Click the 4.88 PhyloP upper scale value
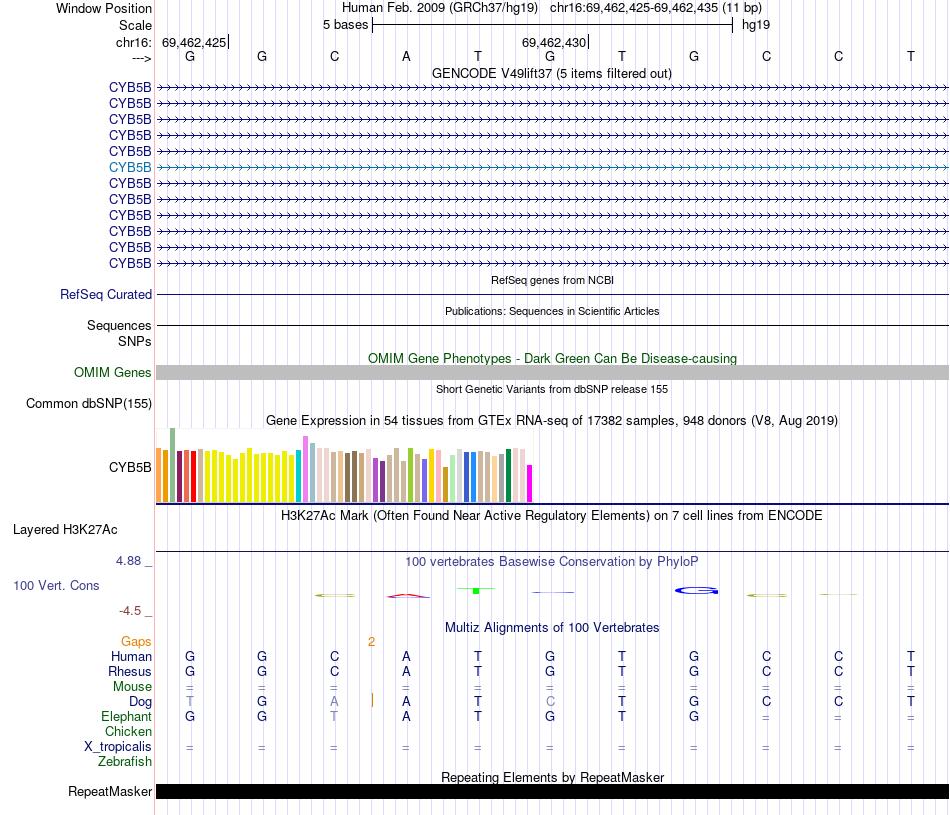The image size is (950, 815). [x=128, y=561]
